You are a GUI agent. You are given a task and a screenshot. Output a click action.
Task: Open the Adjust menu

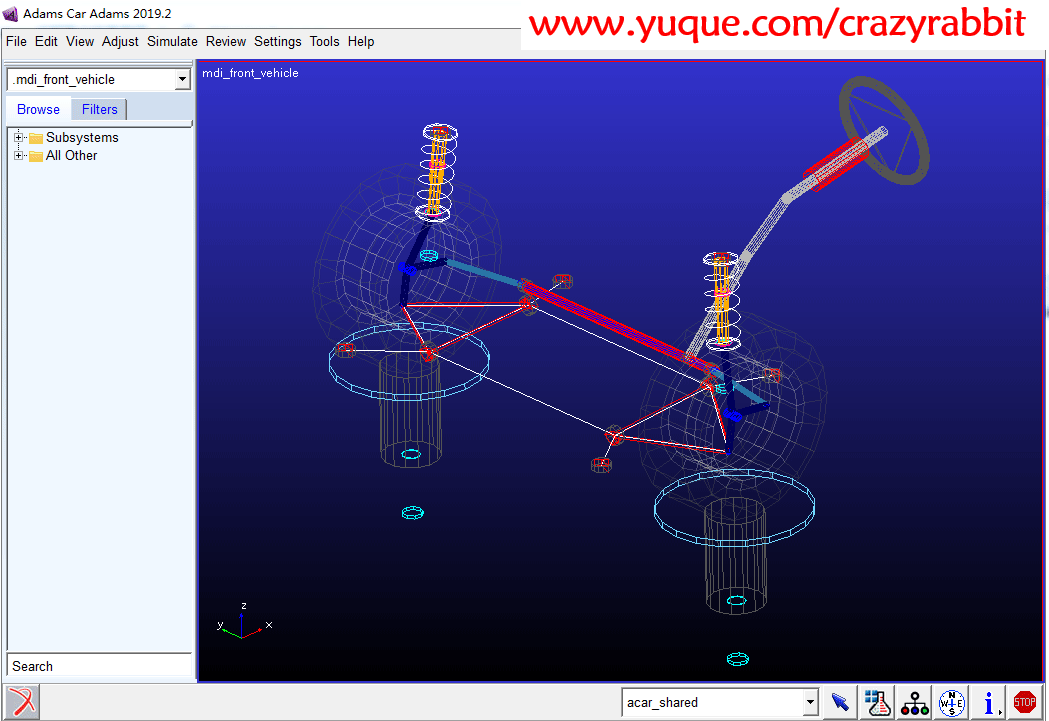coord(120,41)
